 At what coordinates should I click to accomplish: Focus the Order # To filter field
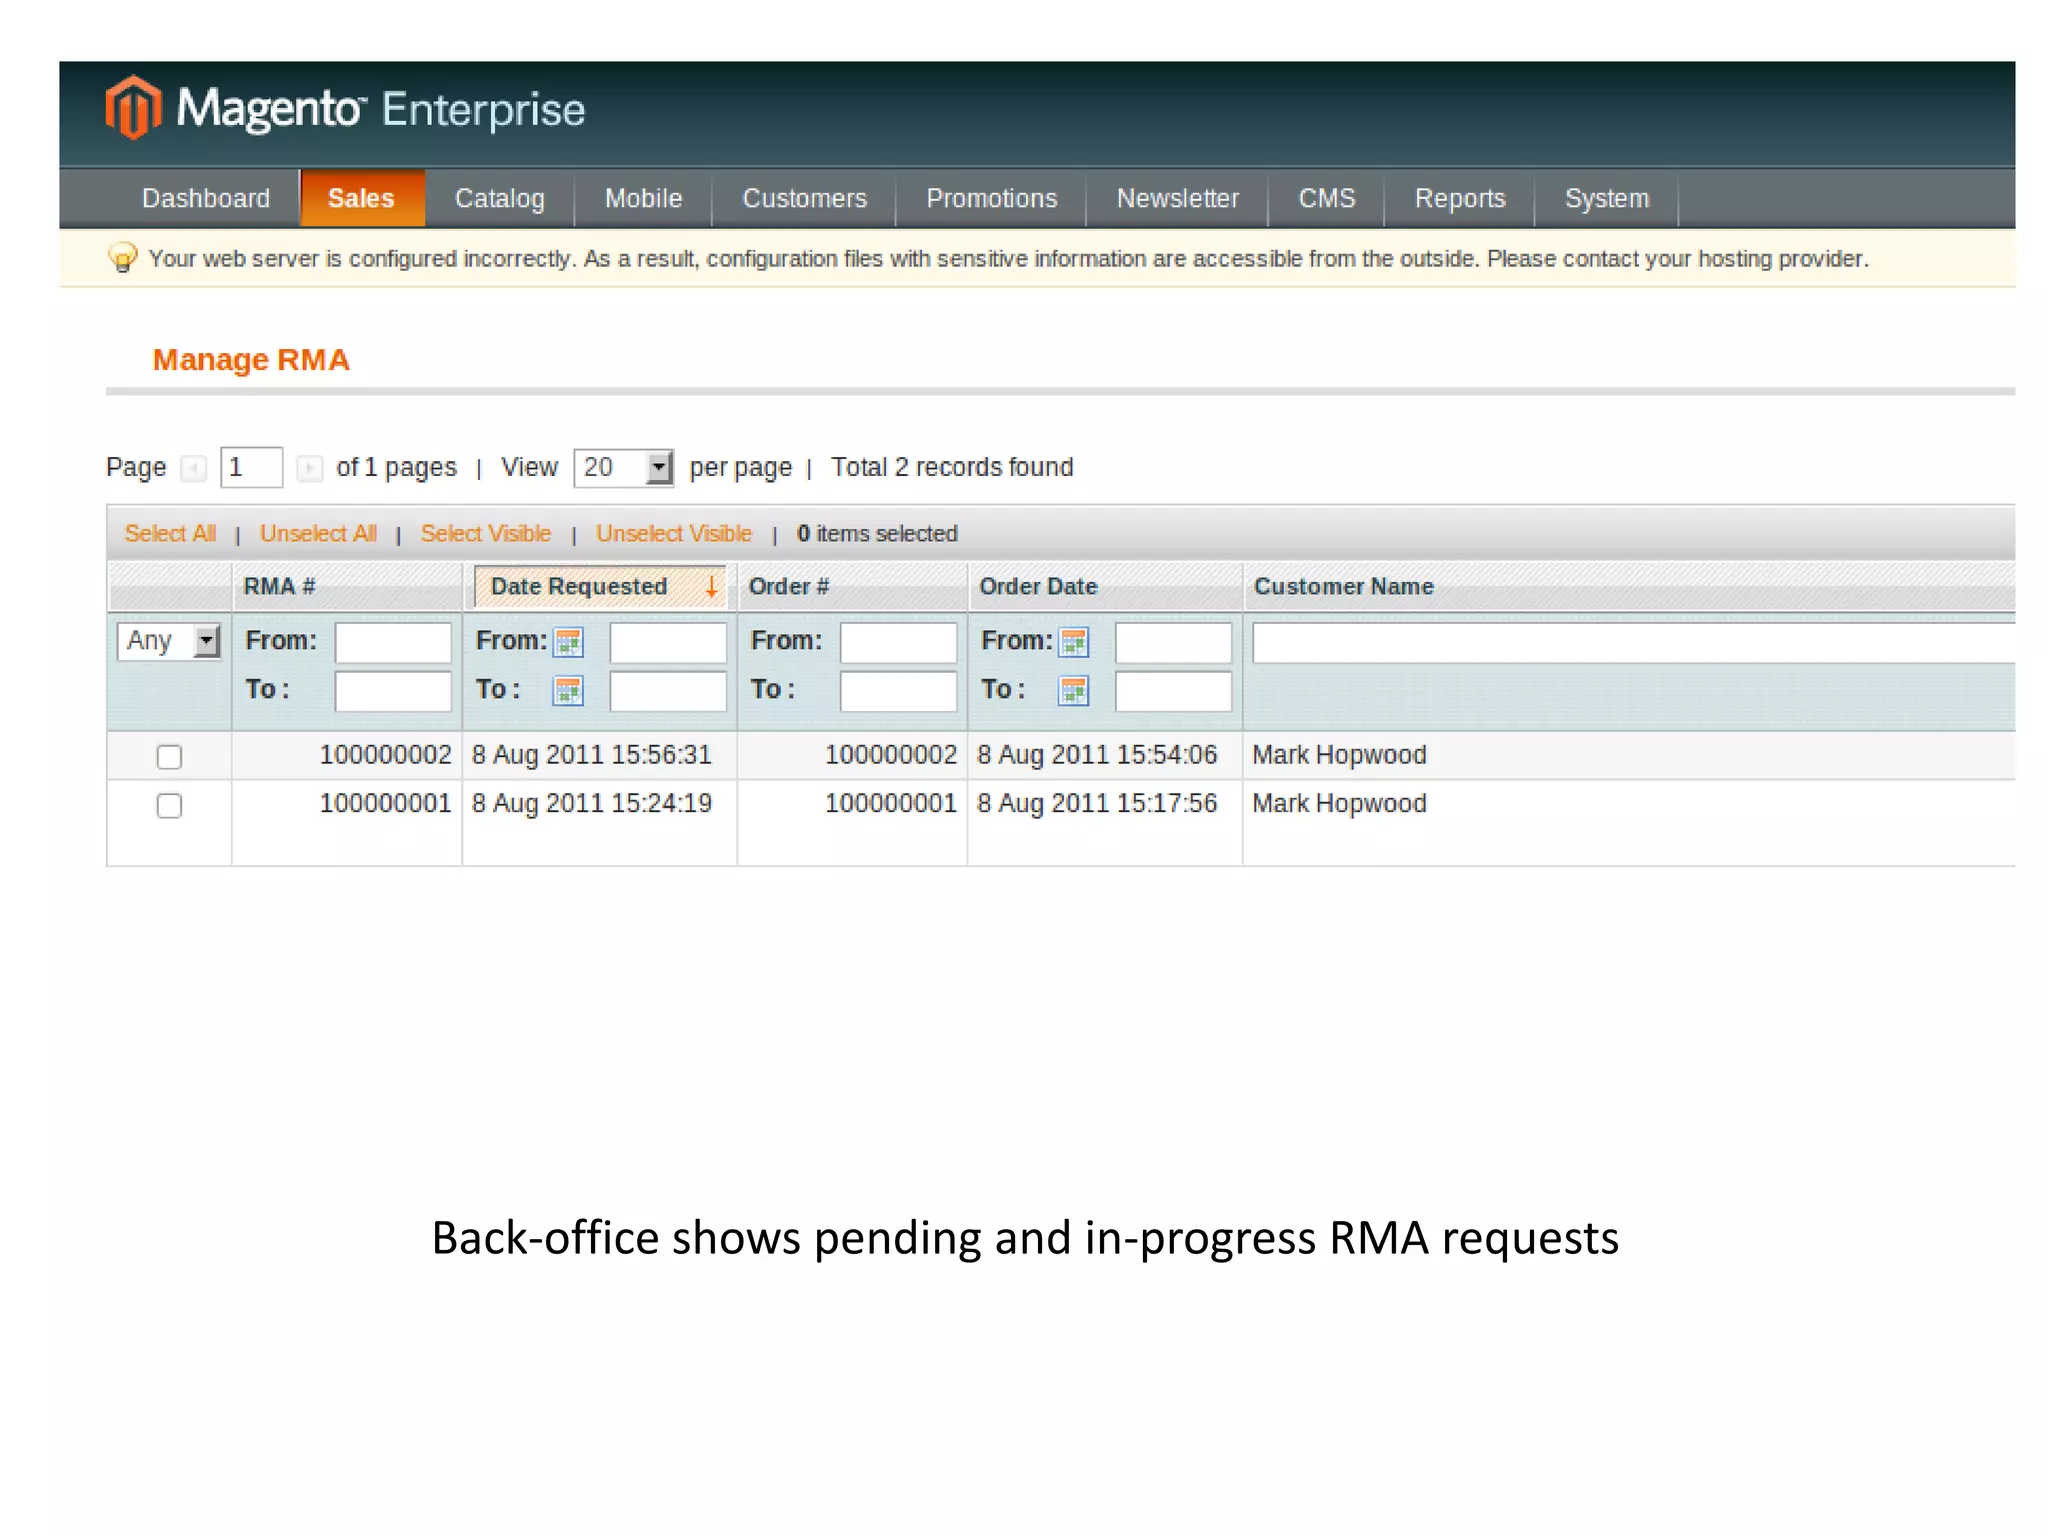tap(898, 691)
